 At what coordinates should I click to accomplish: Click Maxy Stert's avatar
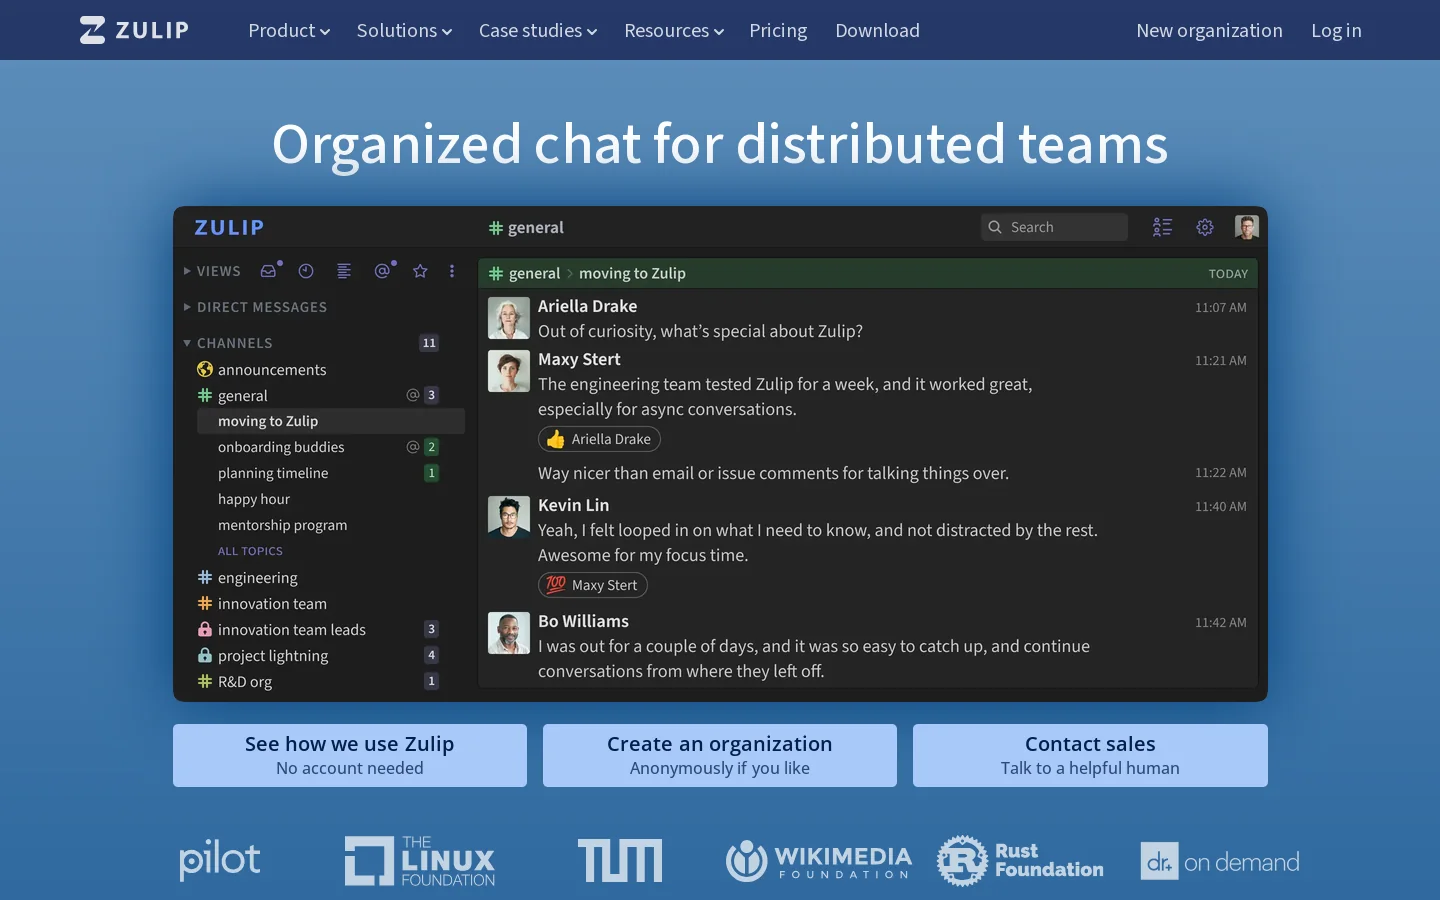(509, 372)
